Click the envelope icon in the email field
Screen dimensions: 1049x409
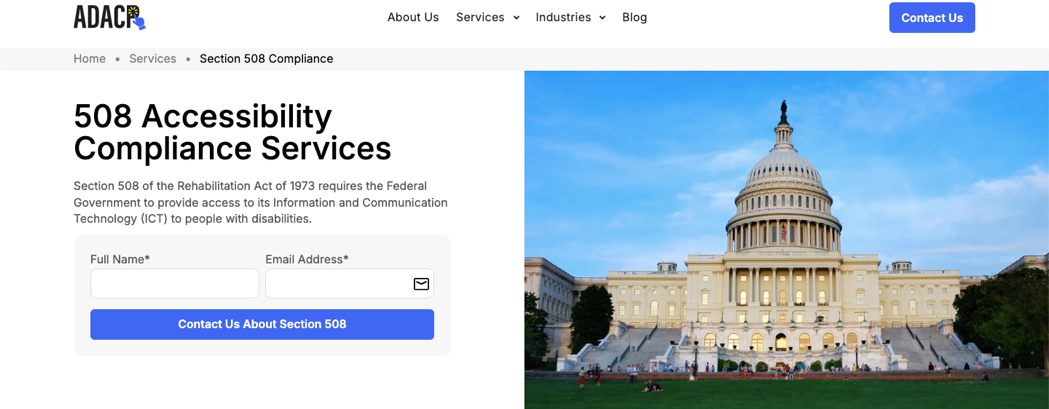[421, 284]
